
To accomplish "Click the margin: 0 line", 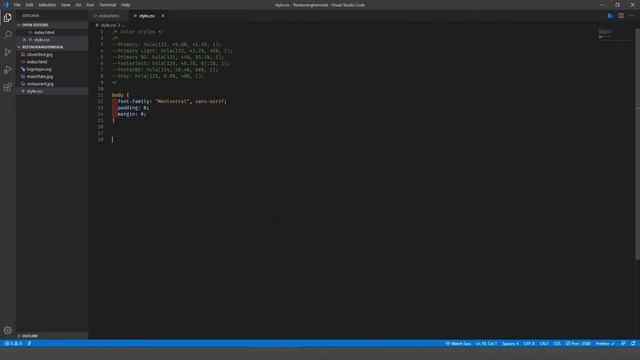I will pos(131,114).
